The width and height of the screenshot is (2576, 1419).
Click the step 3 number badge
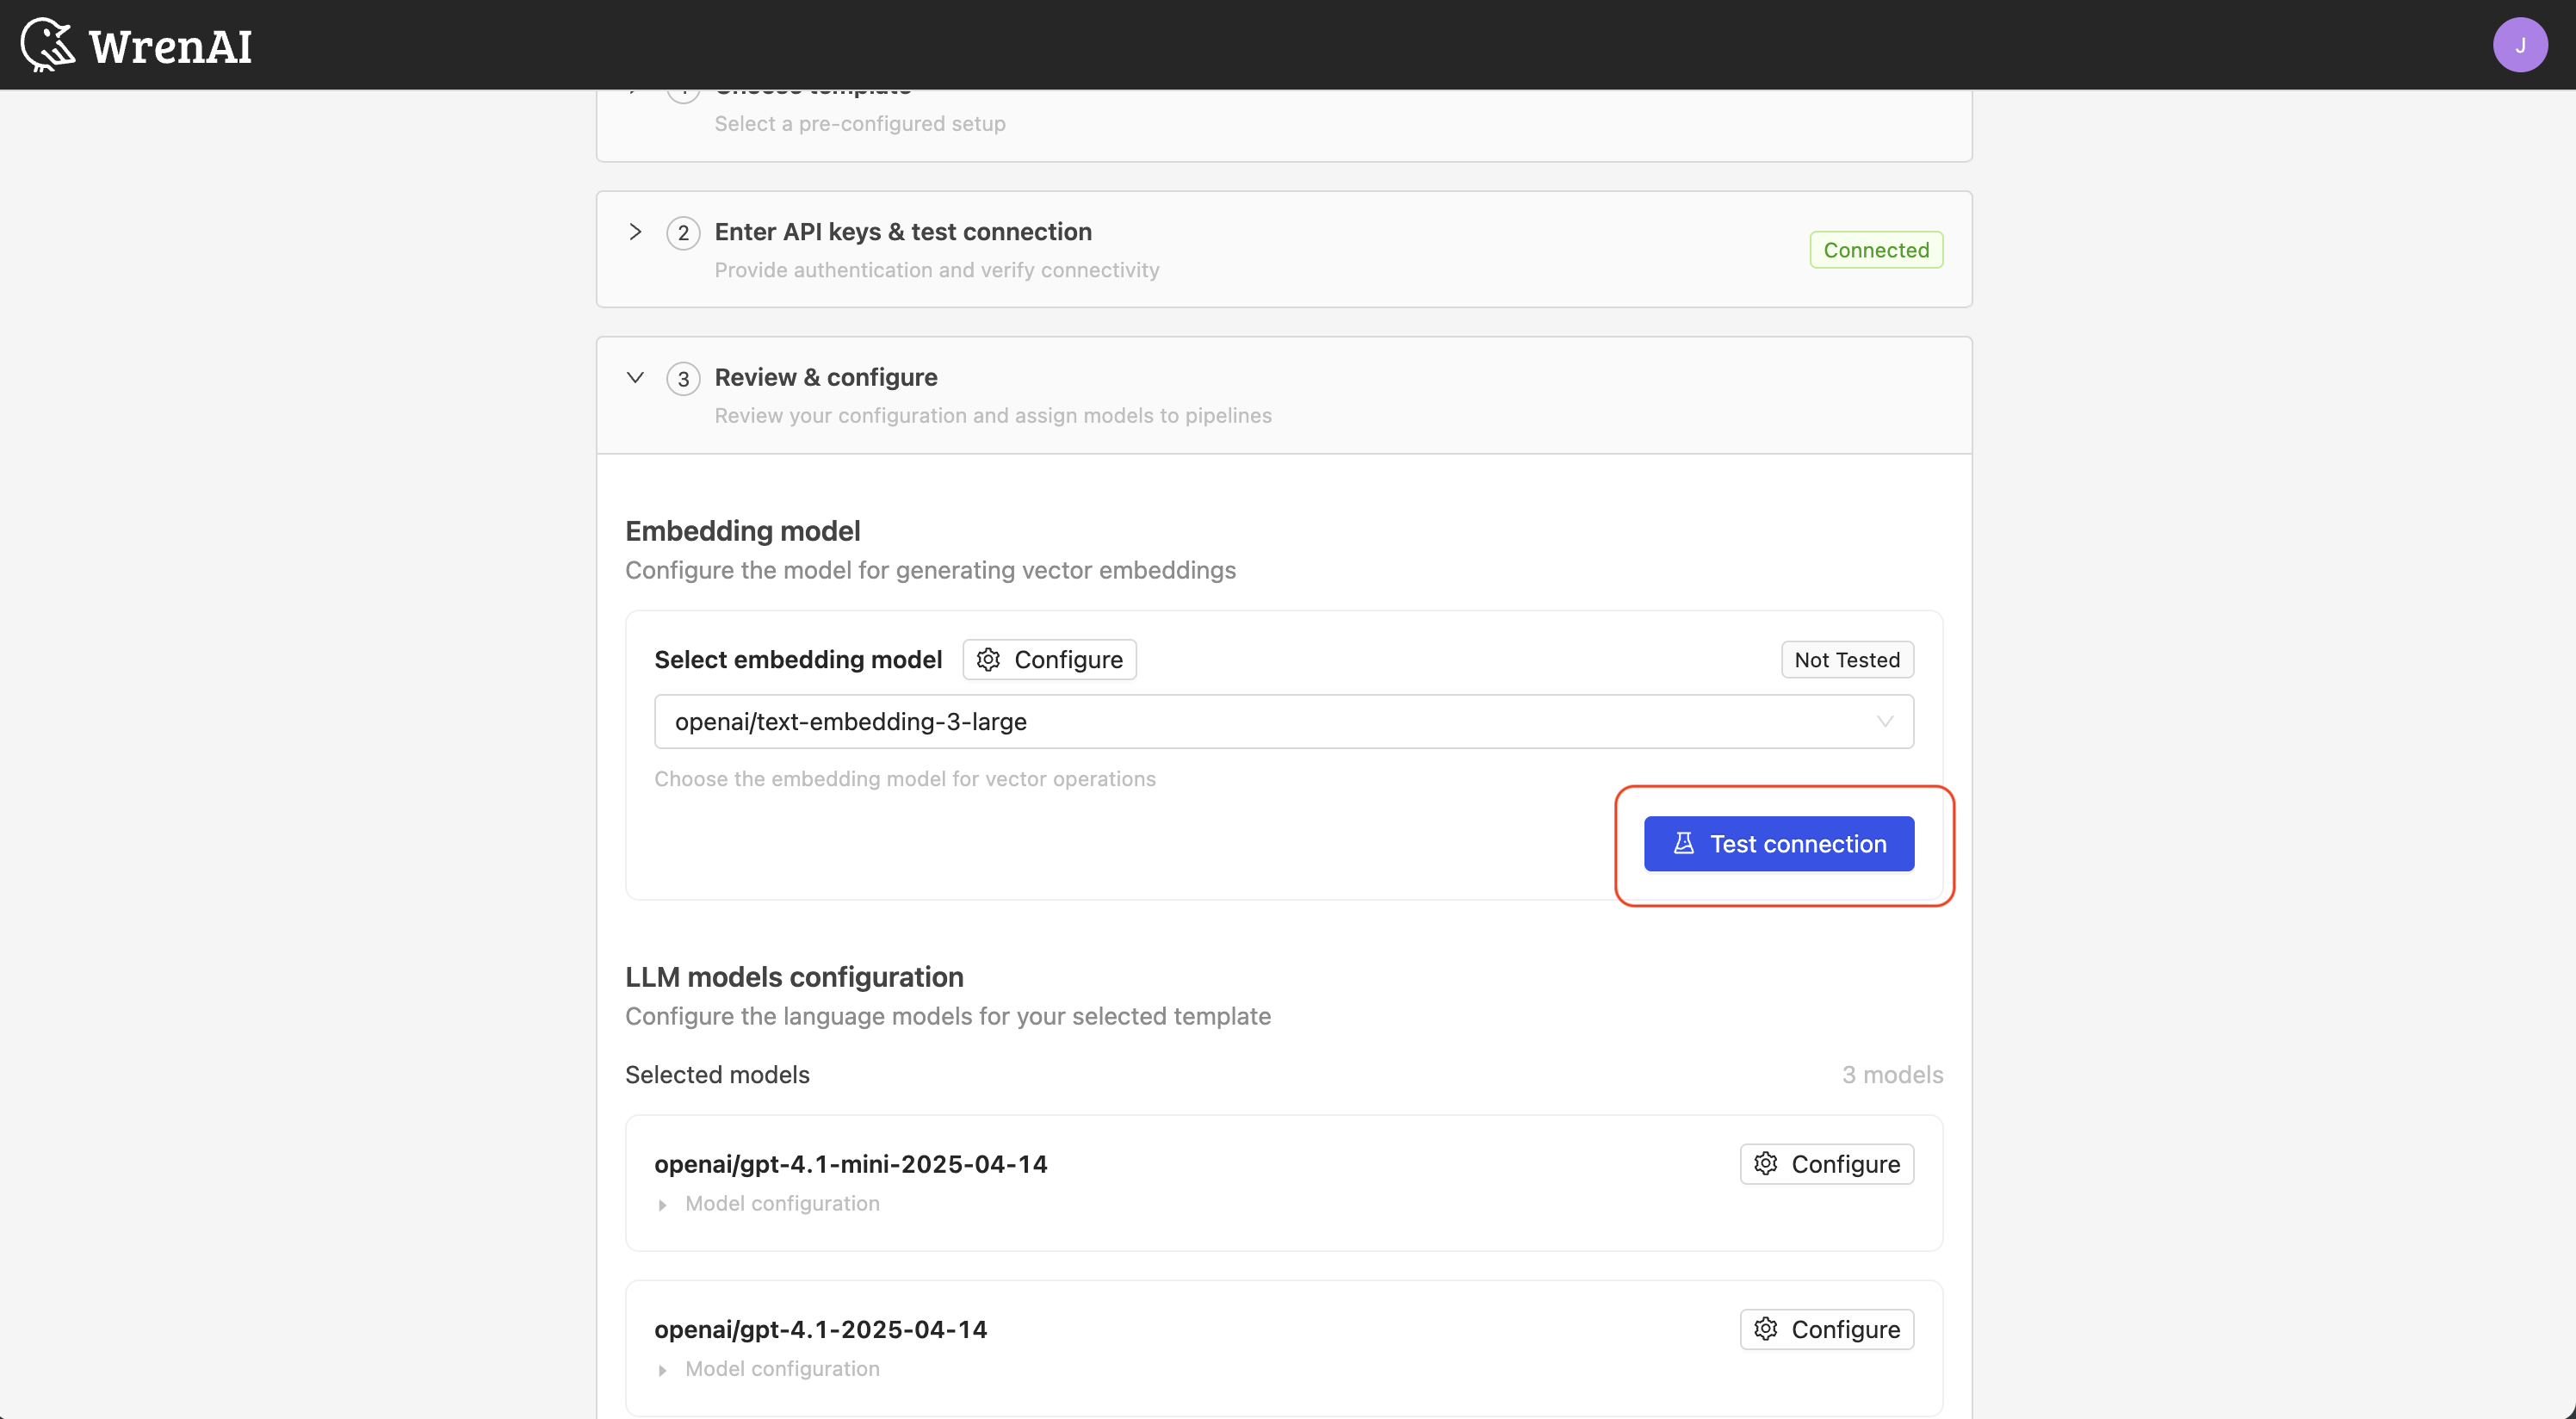tap(684, 378)
